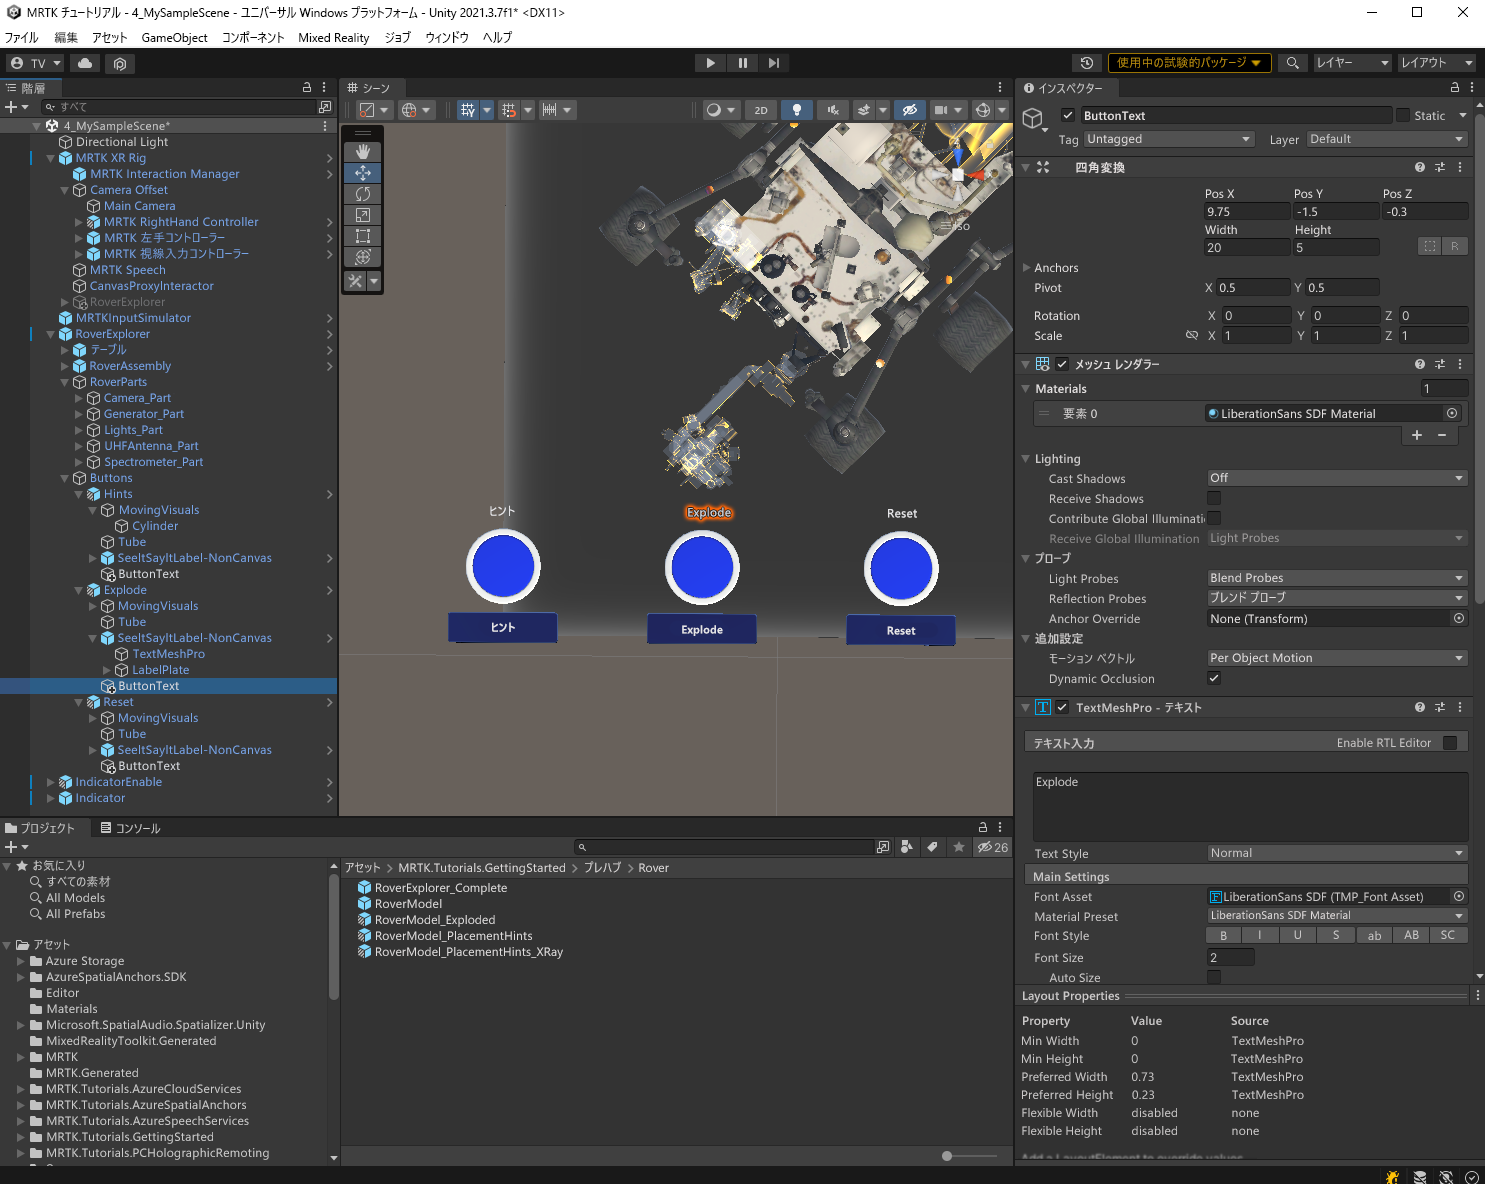
Task: Toggle the Static checkbox
Action: click(x=1403, y=115)
